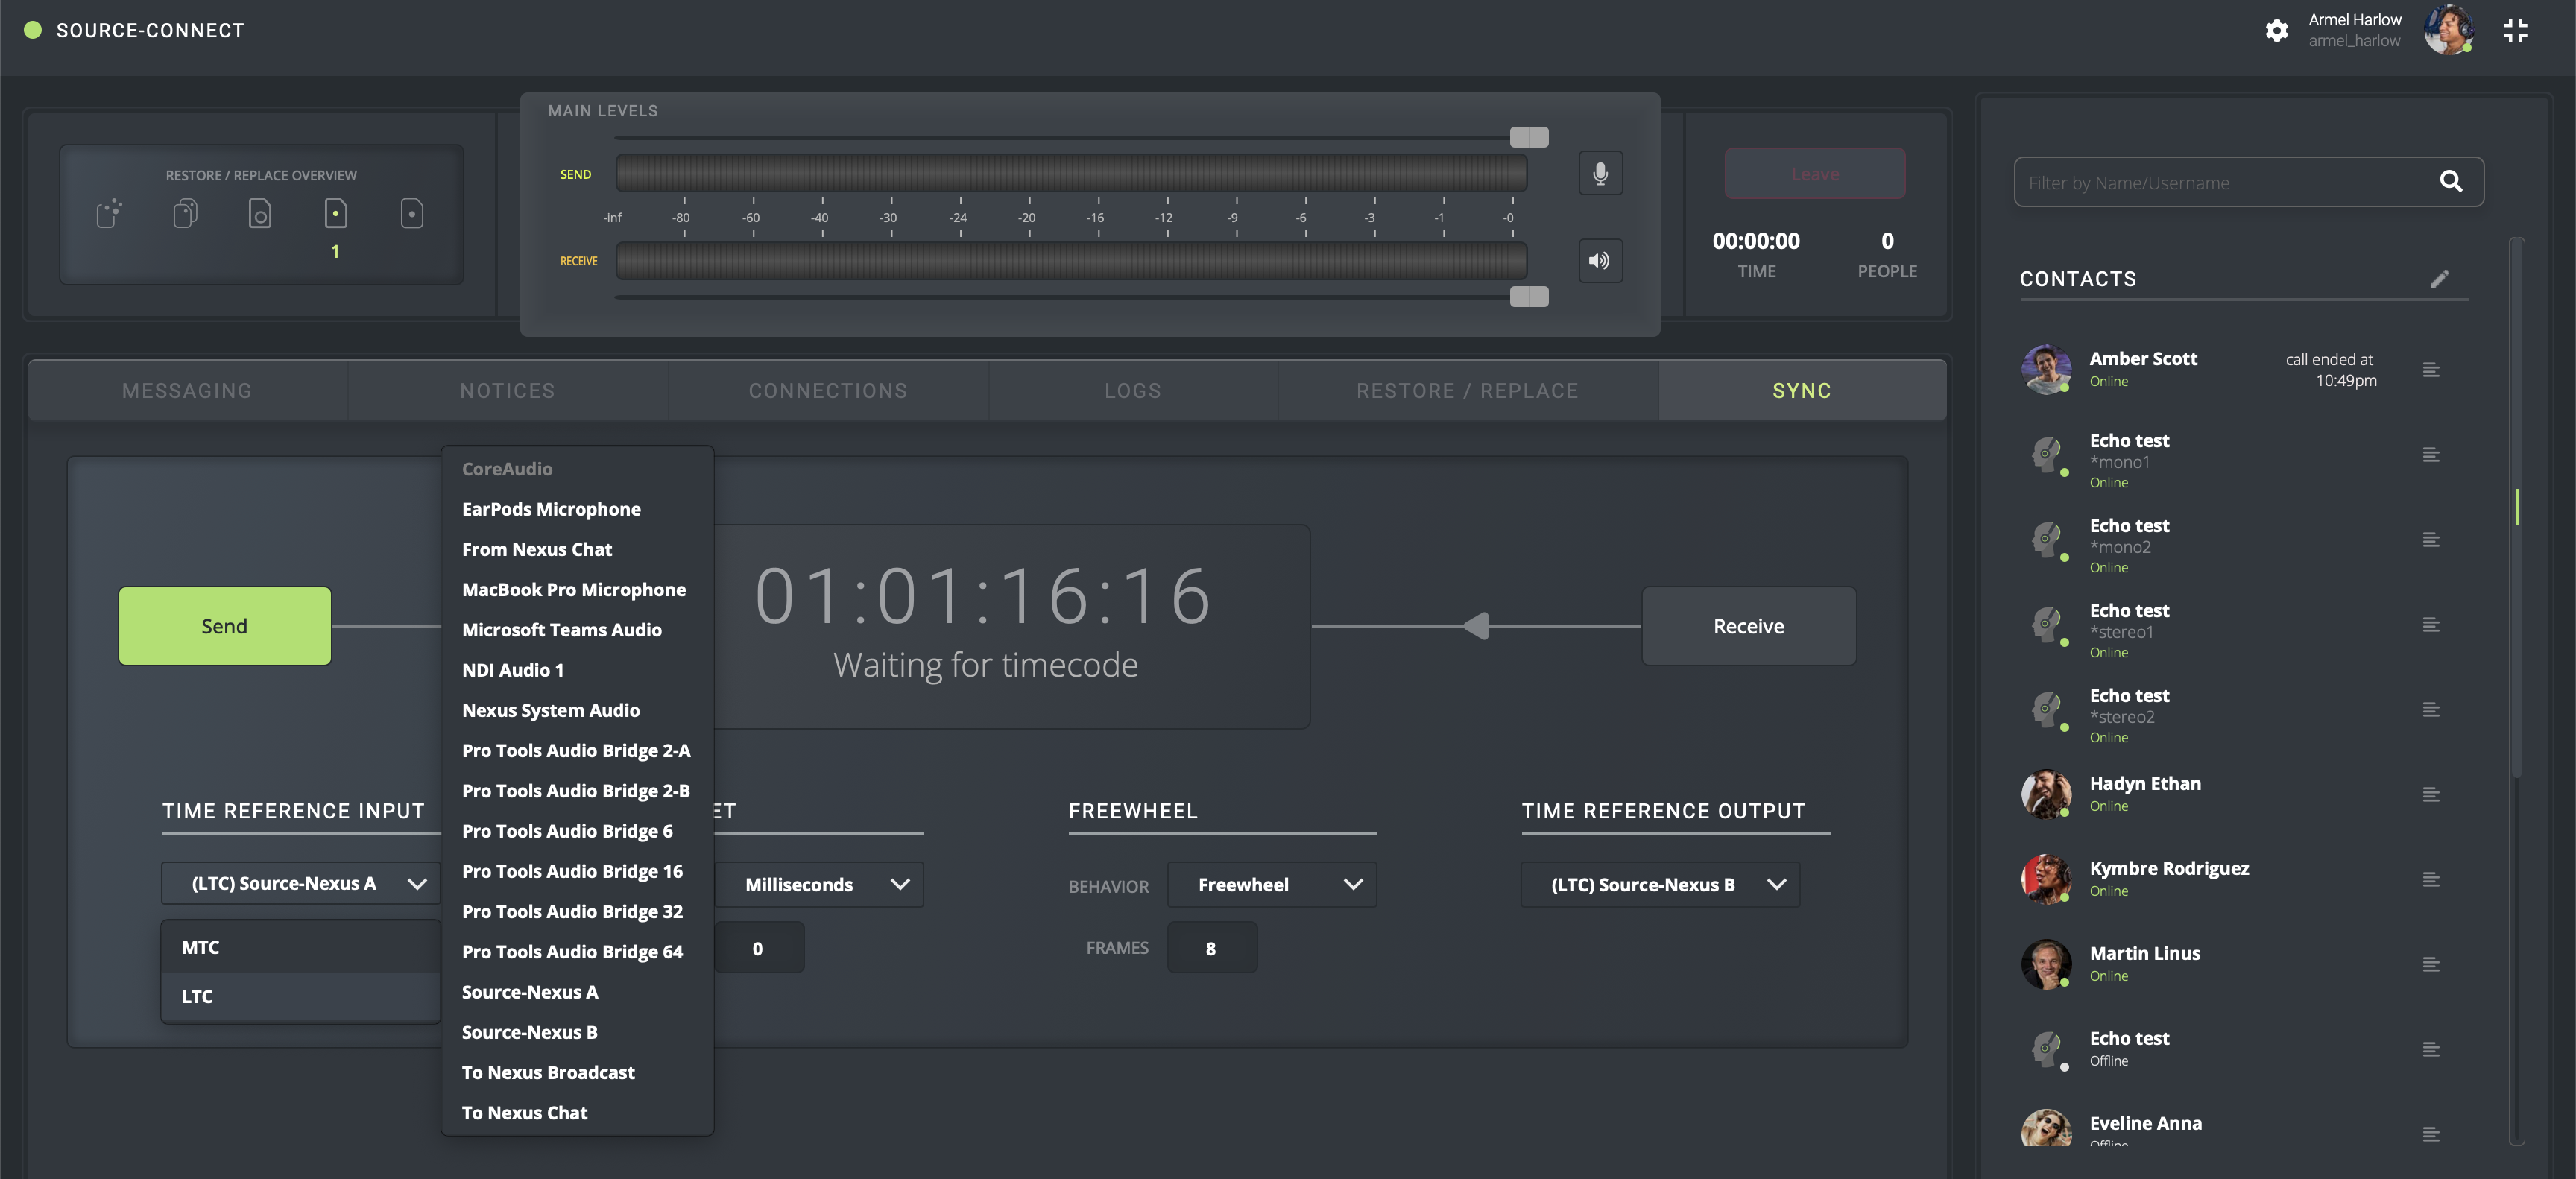Open Hadyn Ethan's contact menu icon
Image resolution: width=2576 pixels, height=1179 pixels.
(2431, 795)
